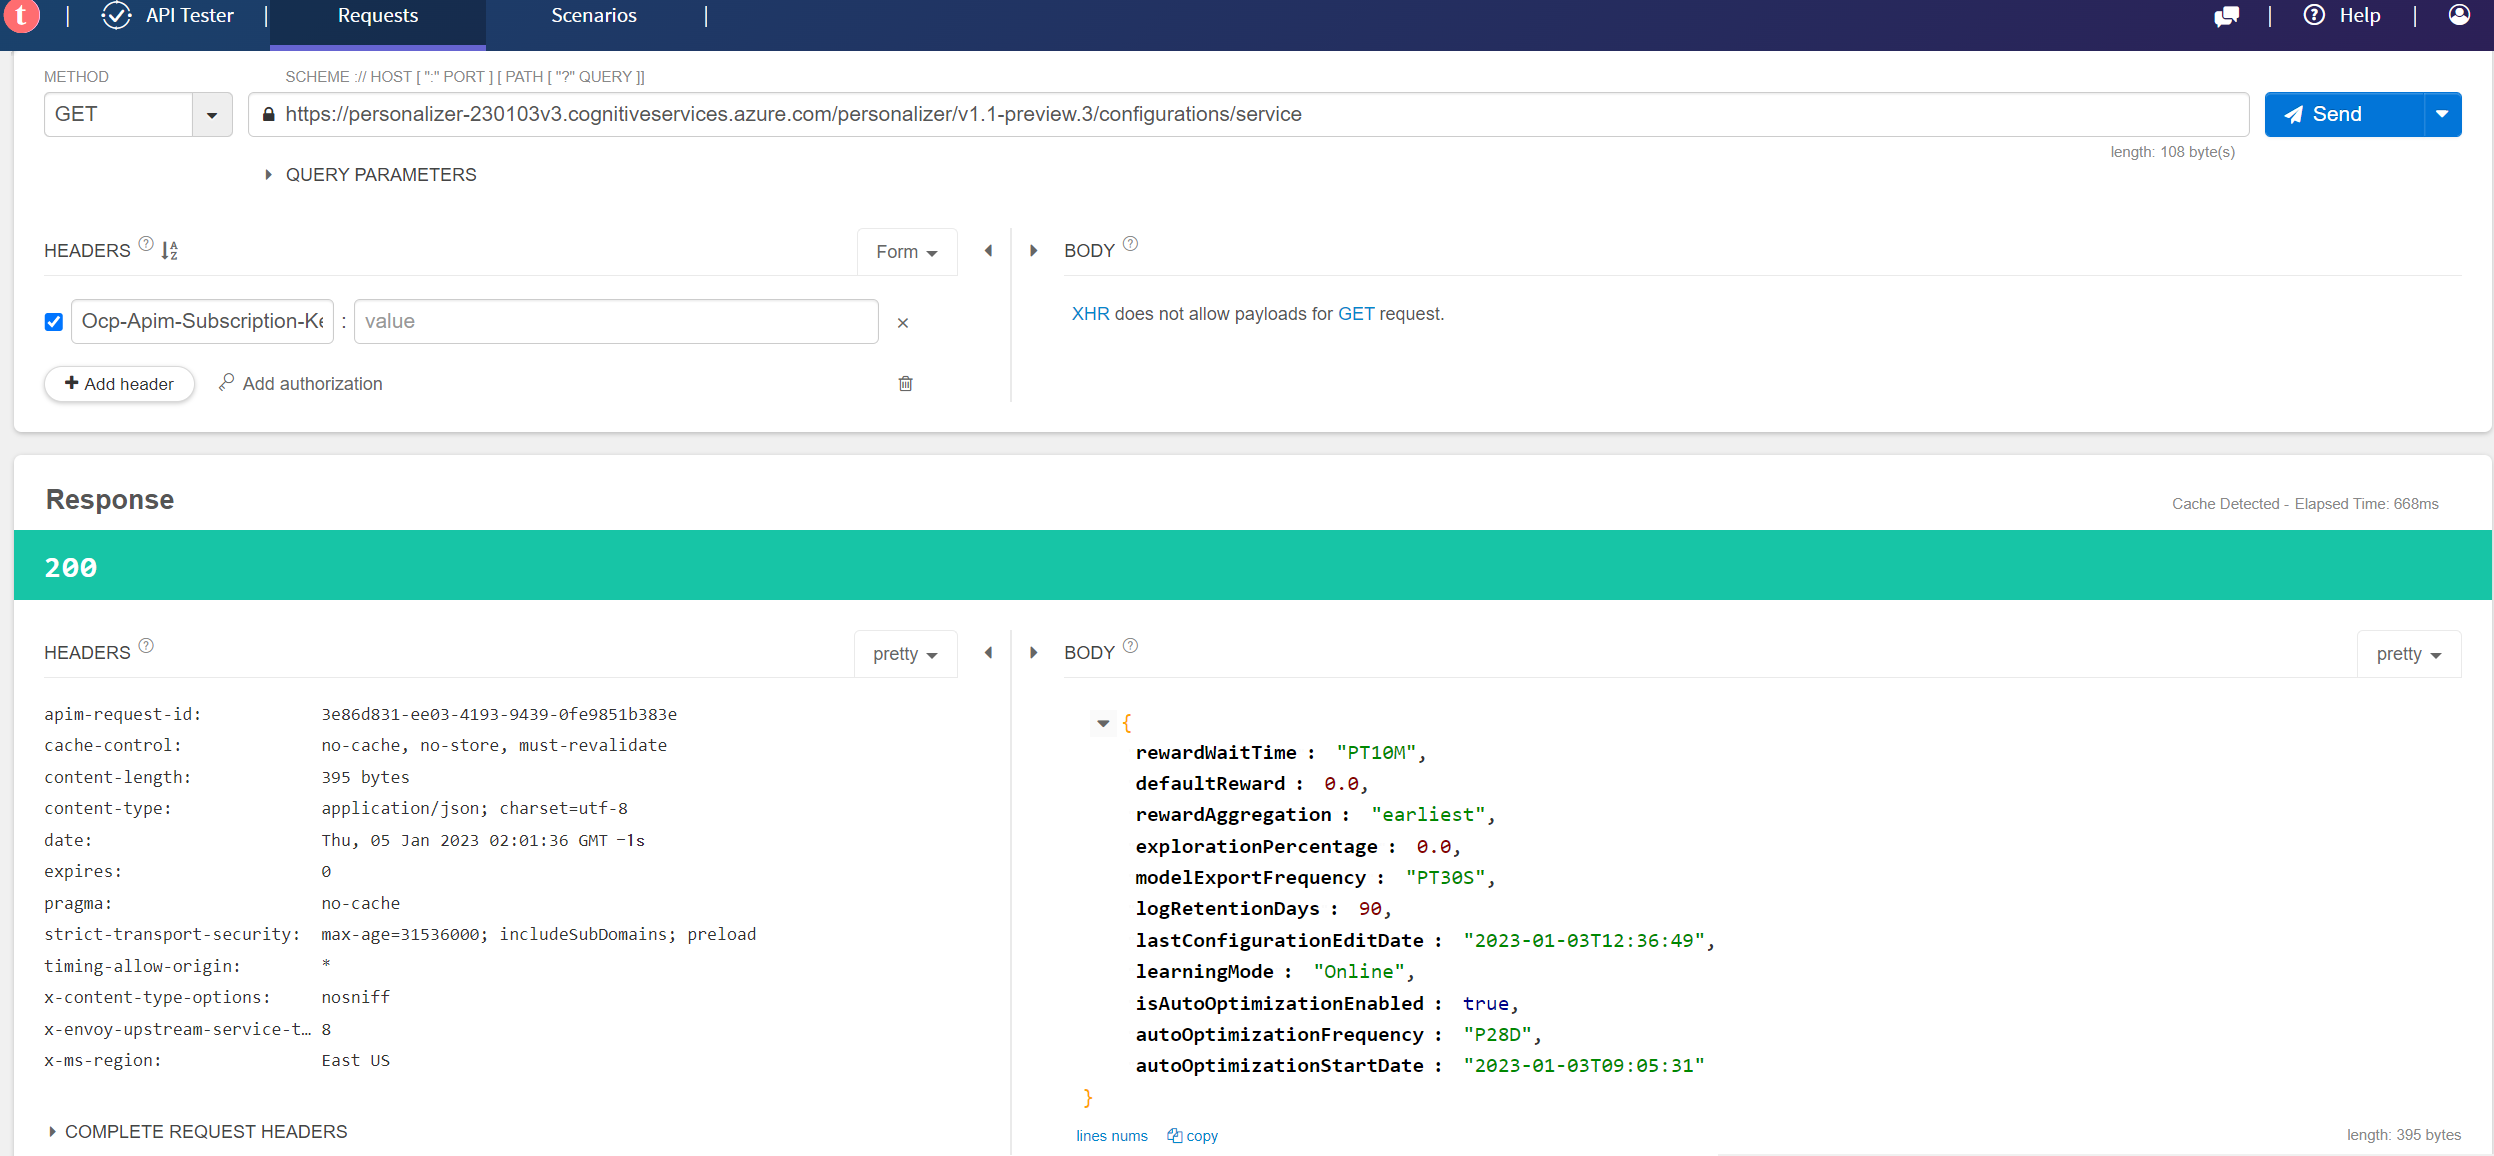This screenshot has height=1156, width=2494.
Task: Toggle lines nums in response body
Action: coord(1112,1136)
